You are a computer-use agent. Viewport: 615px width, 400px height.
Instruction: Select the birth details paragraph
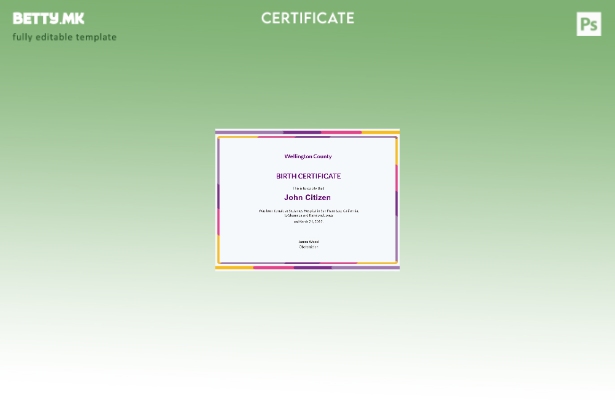click(308, 212)
